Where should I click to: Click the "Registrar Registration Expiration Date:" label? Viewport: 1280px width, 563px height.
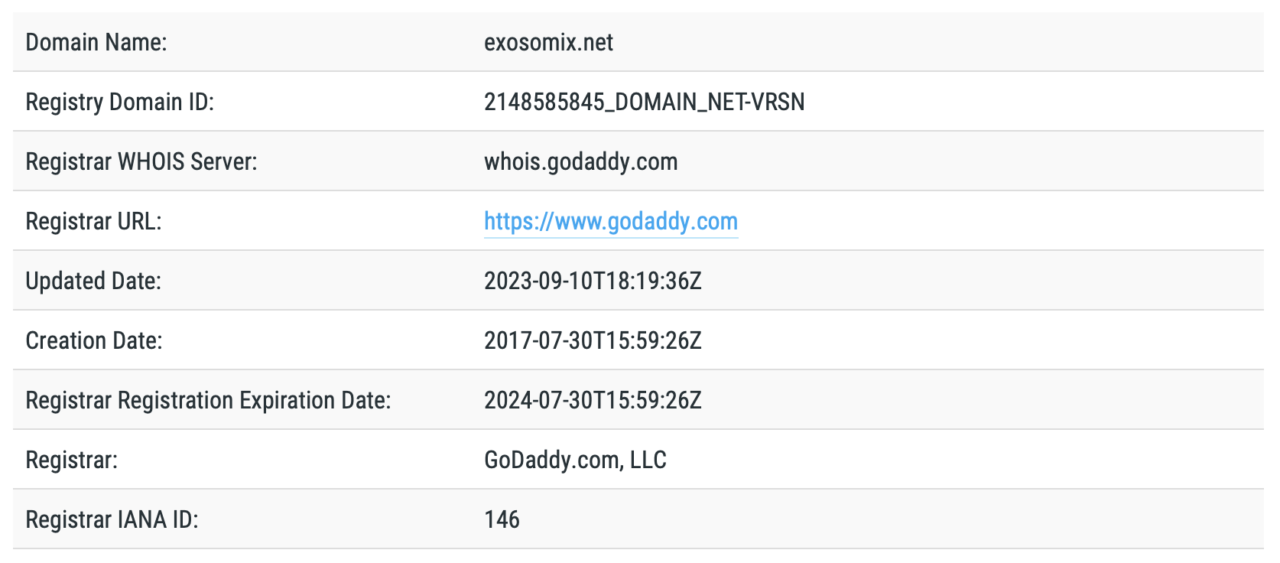(x=208, y=401)
